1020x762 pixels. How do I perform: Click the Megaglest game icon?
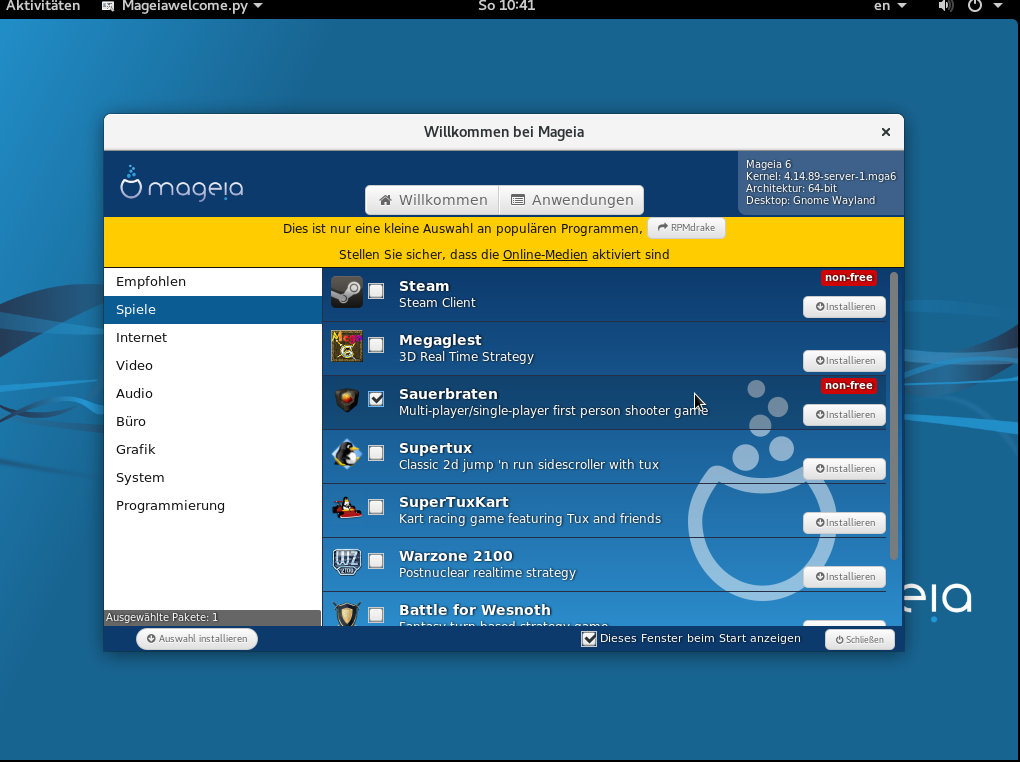347,346
